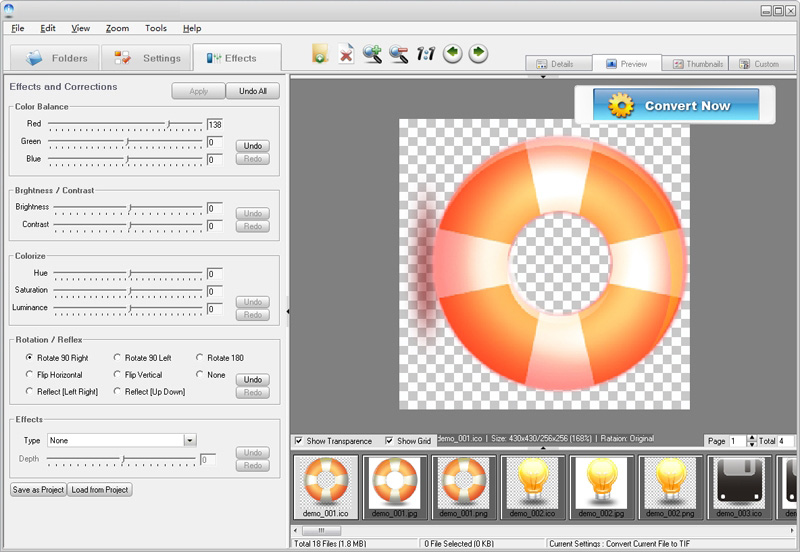800x552 pixels.
Task: Click Save as Project button
Action: pos(38,489)
